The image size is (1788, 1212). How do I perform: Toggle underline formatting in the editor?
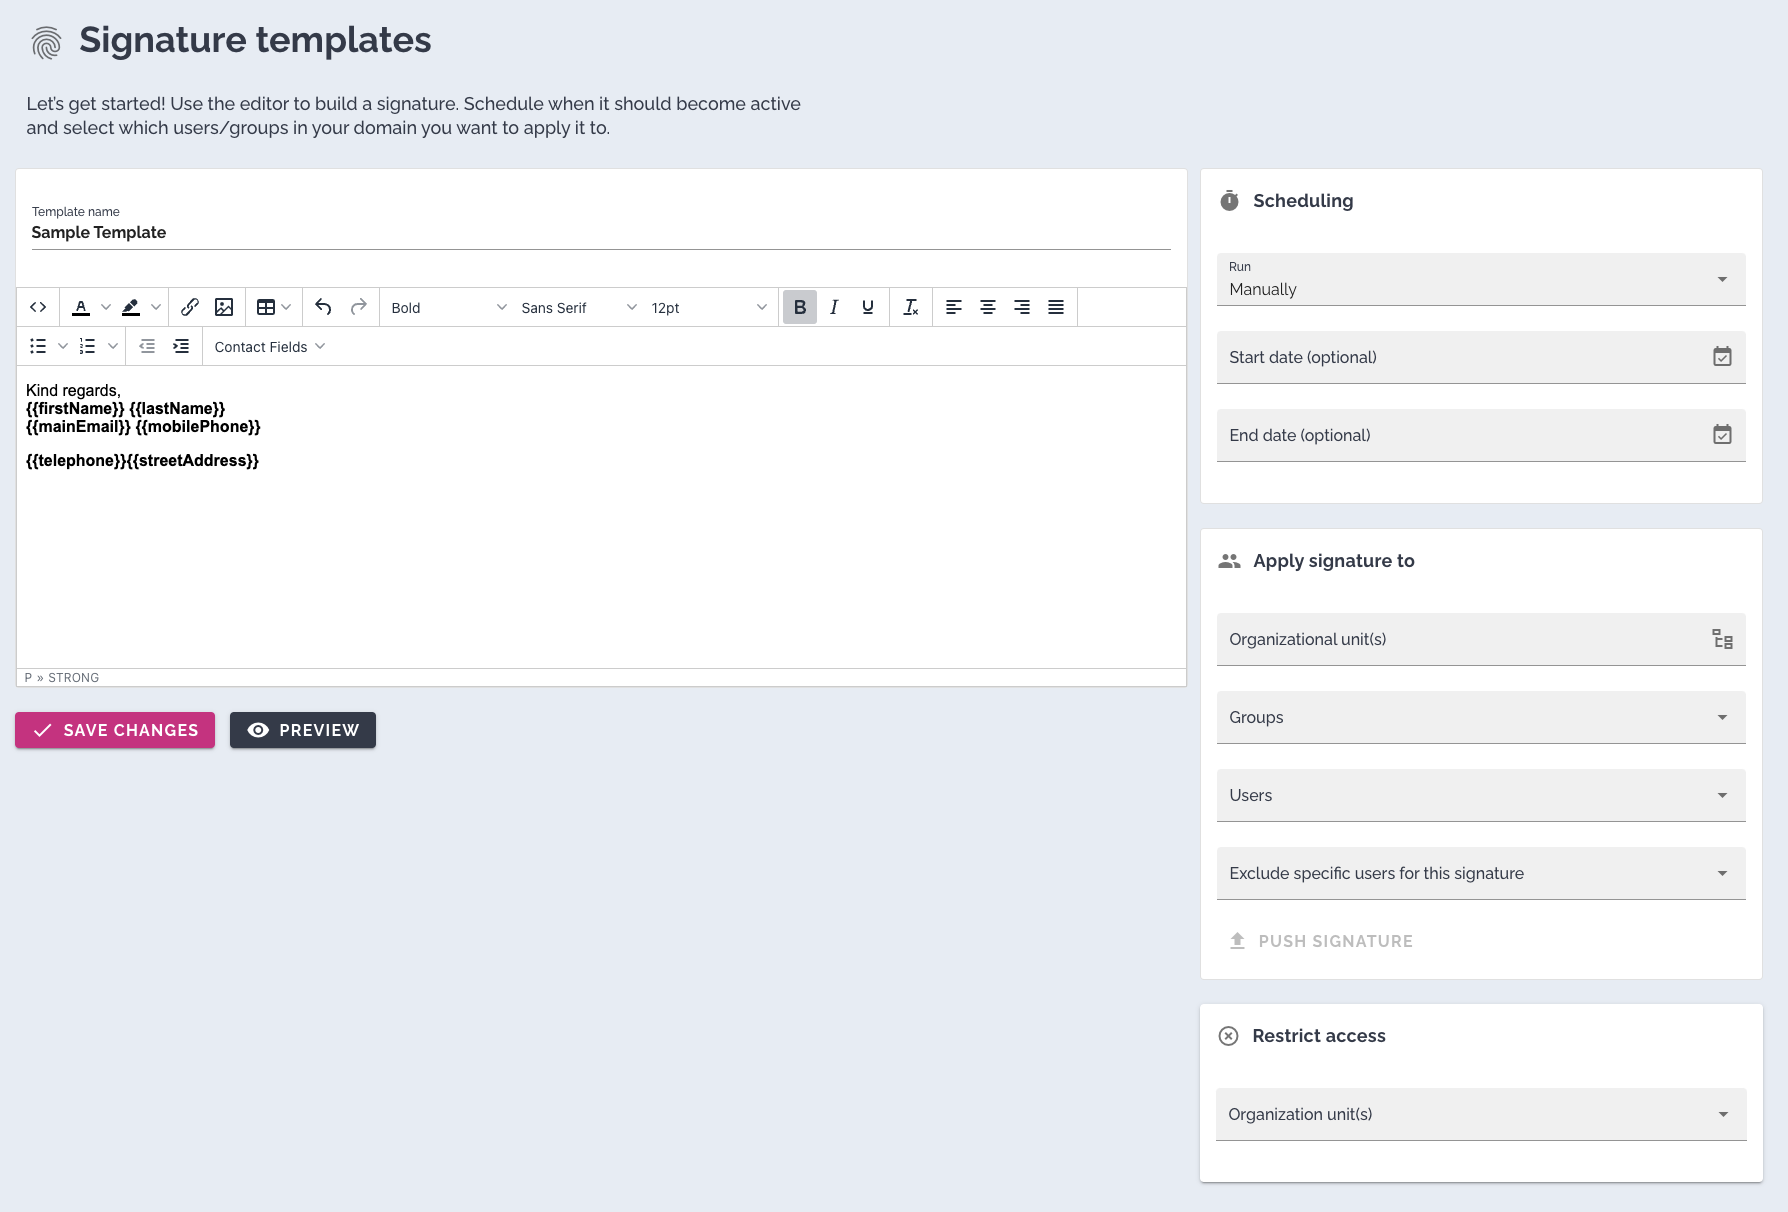(867, 307)
